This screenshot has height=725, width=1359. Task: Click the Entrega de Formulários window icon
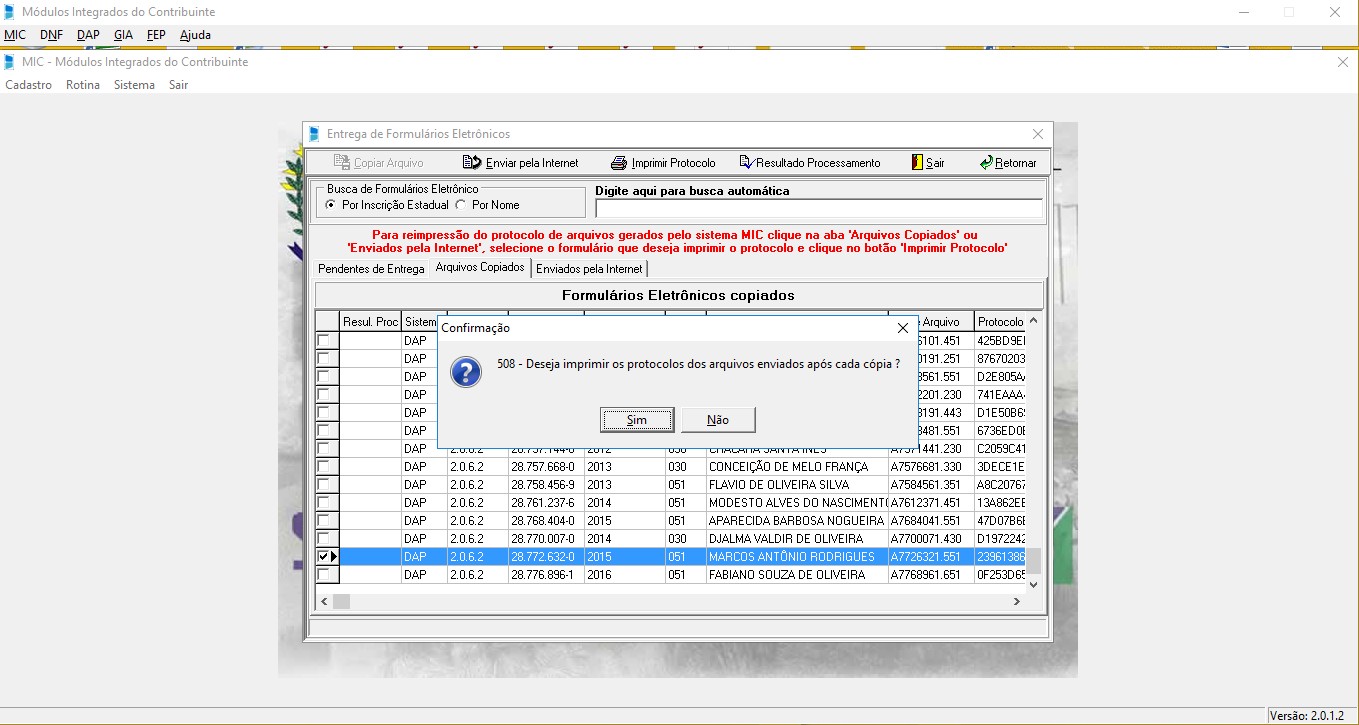[315, 134]
